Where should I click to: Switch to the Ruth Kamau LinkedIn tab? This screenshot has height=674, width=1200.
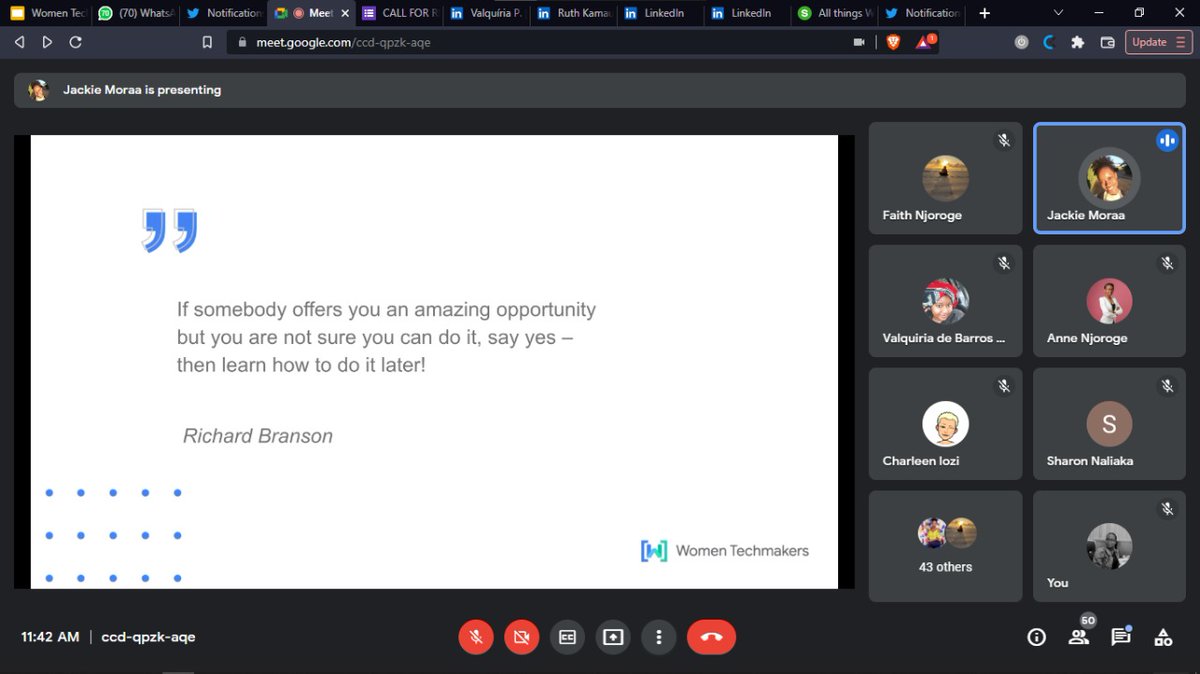click(x=574, y=13)
